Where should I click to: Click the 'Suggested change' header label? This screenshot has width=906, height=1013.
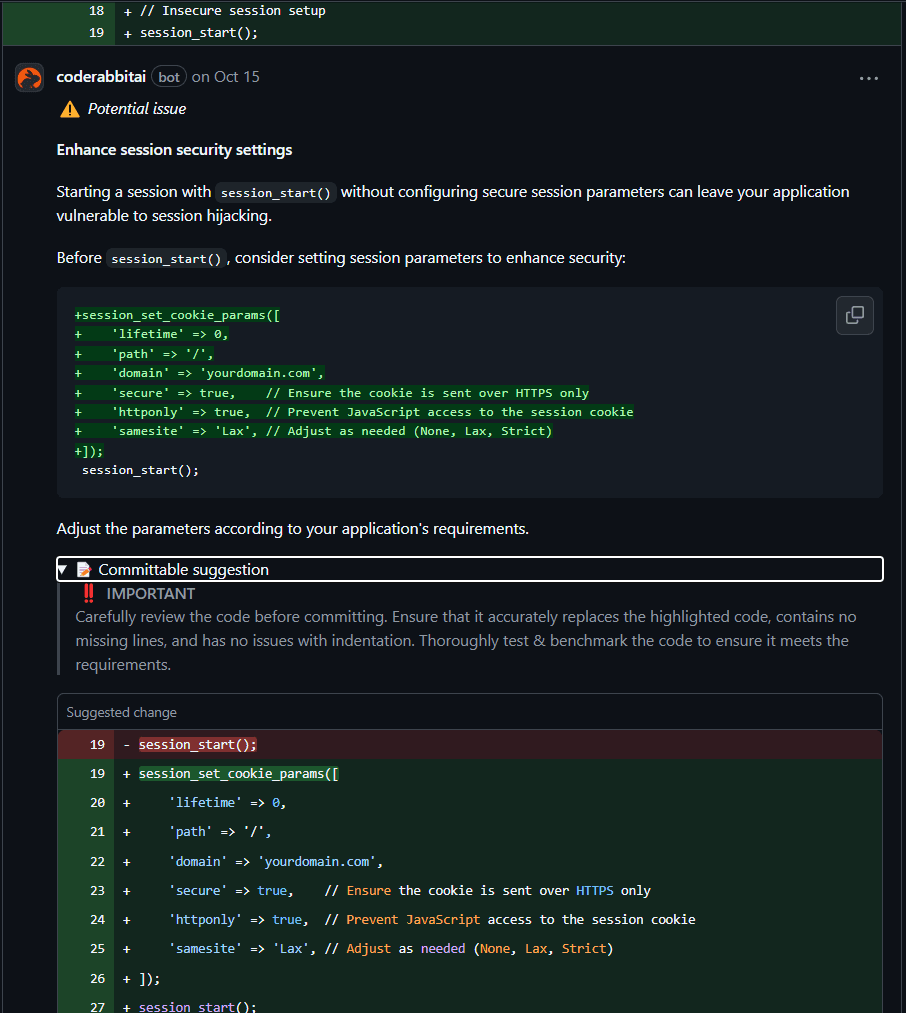click(x=121, y=713)
